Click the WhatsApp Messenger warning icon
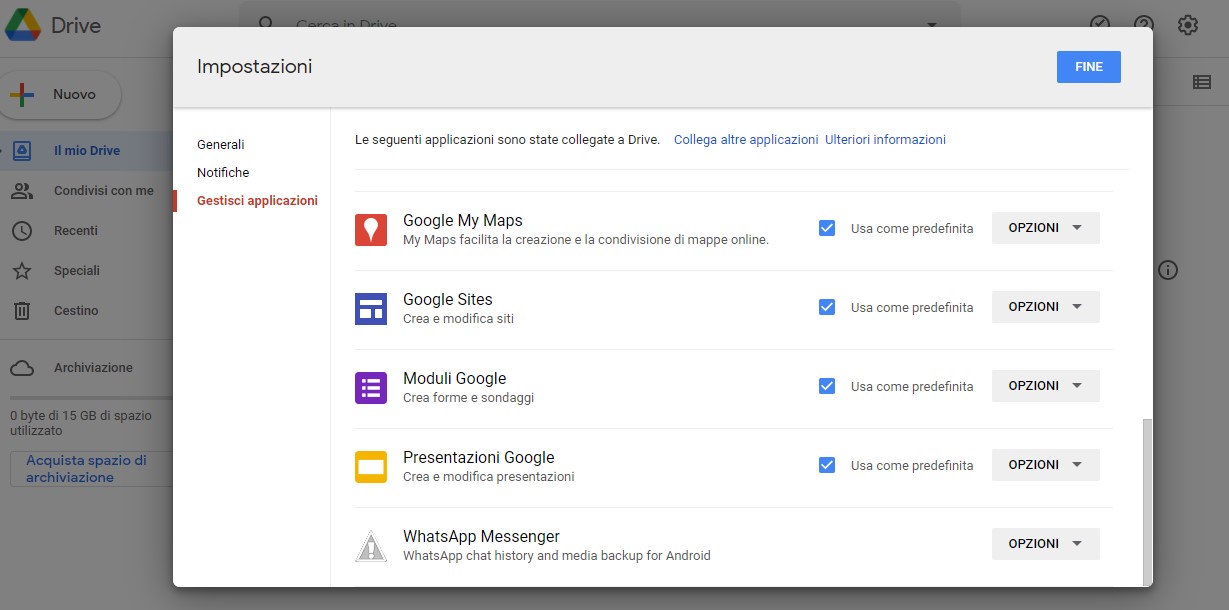 371,546
